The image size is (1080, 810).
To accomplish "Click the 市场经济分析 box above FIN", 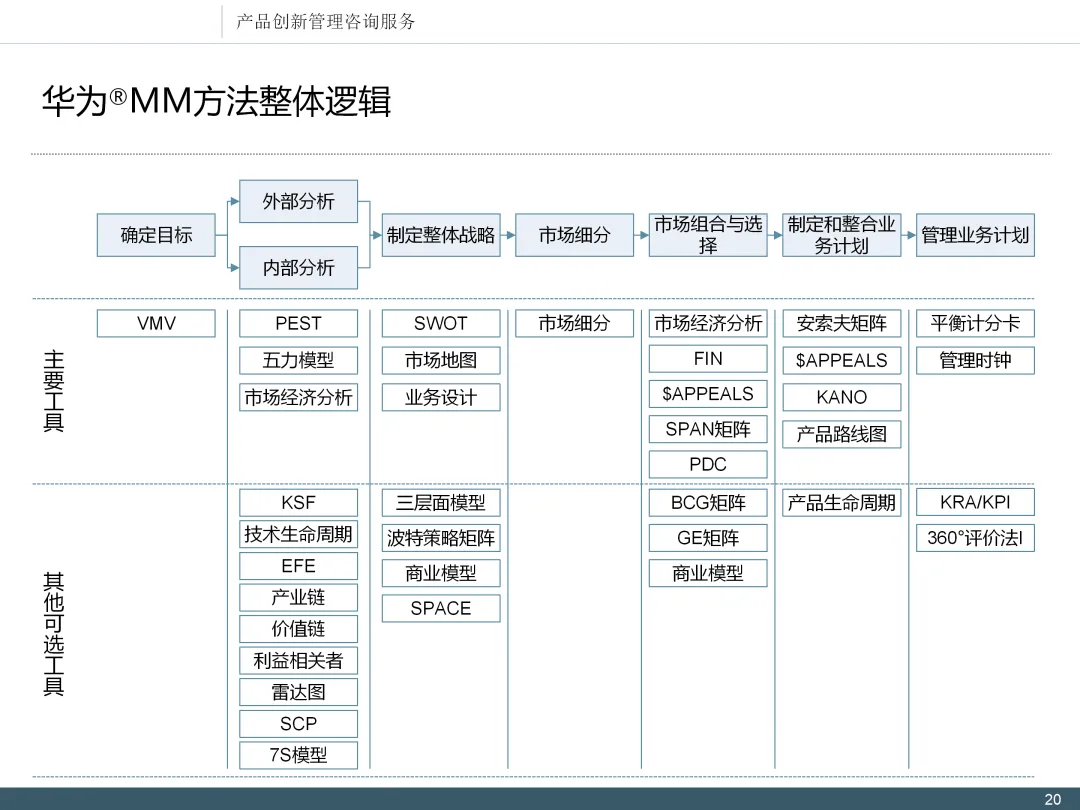I will 708,323.
